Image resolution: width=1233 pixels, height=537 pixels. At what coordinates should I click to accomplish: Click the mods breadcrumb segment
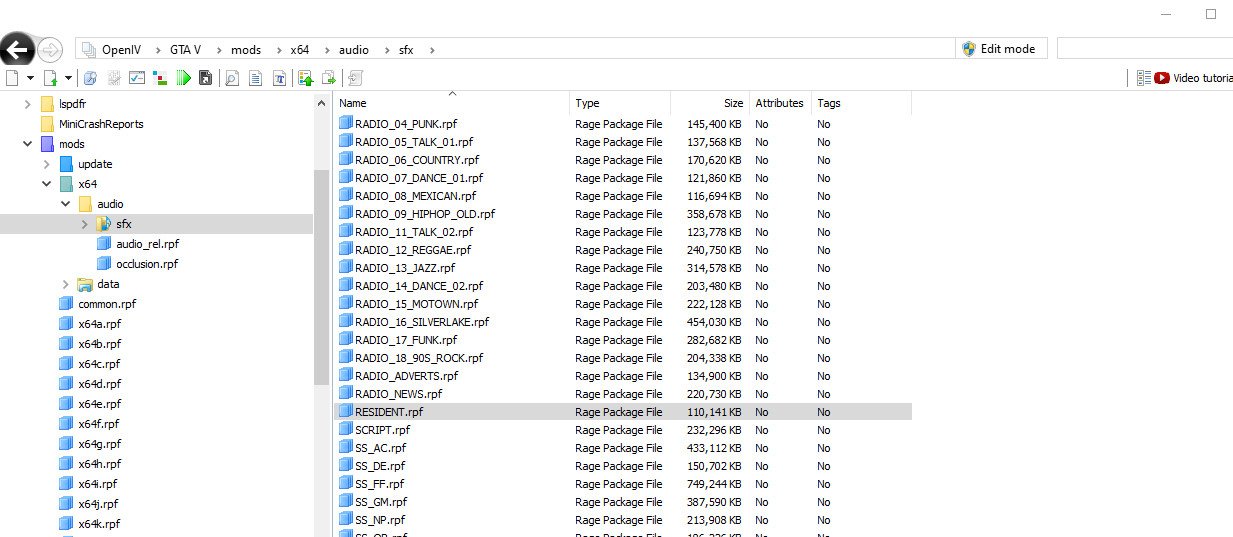click(246, 49)
